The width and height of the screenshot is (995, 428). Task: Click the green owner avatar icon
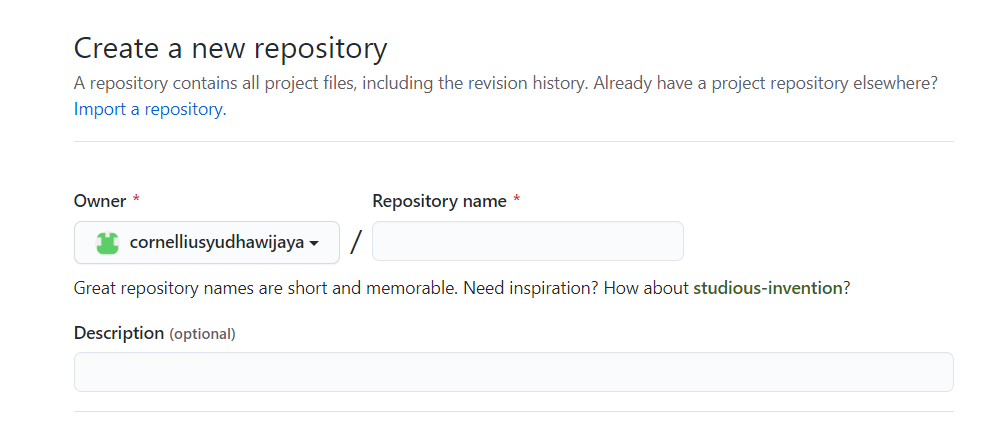click(x=107, y=243)
